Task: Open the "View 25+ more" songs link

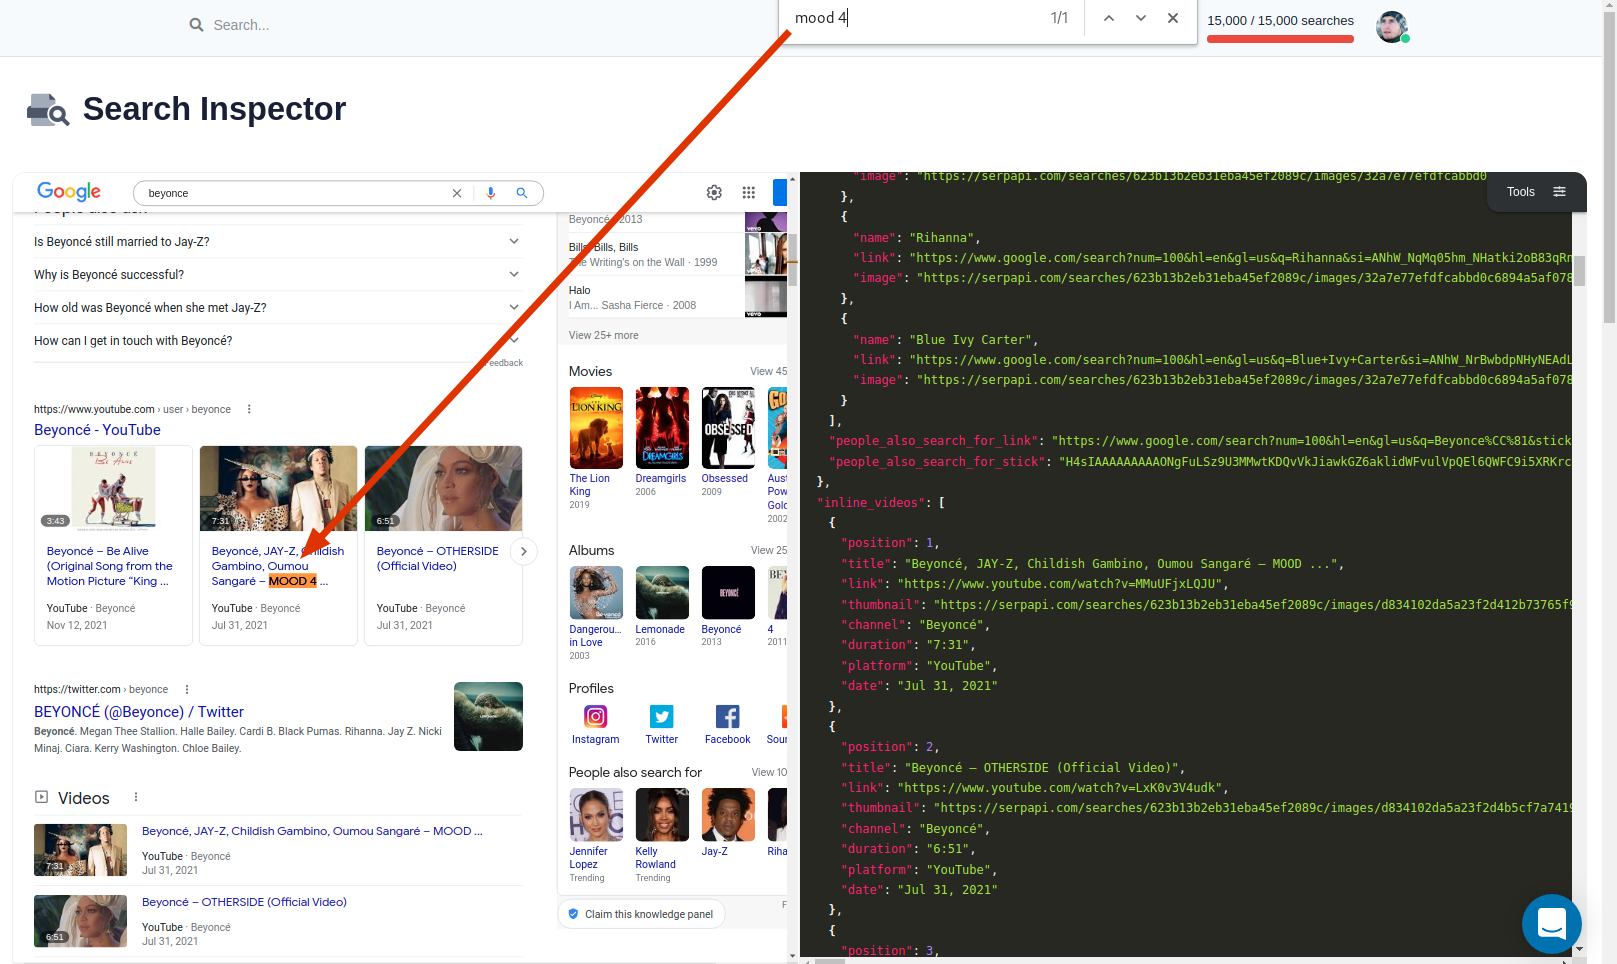Action: [x=603, y=334]
